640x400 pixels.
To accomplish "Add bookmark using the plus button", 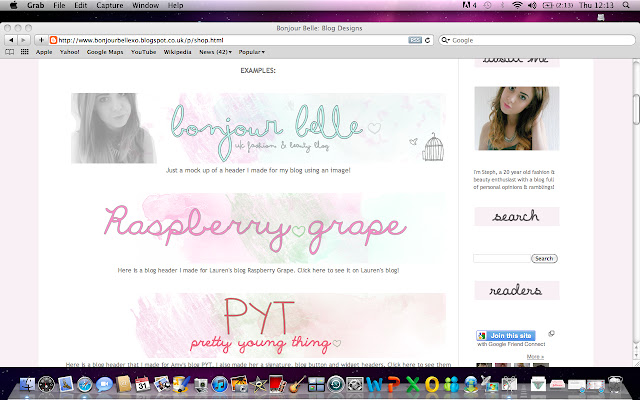I will (41, 40).
